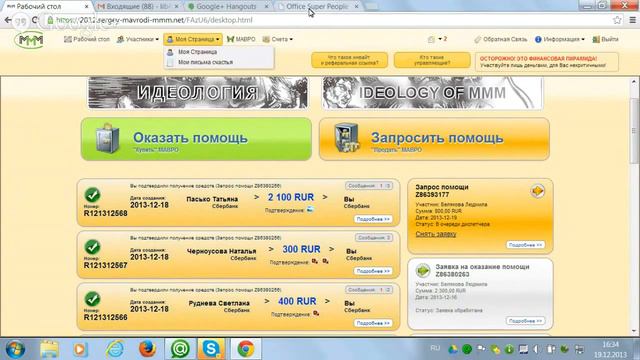Click the 300 RUR amount
640x360 pixels.
301,249
